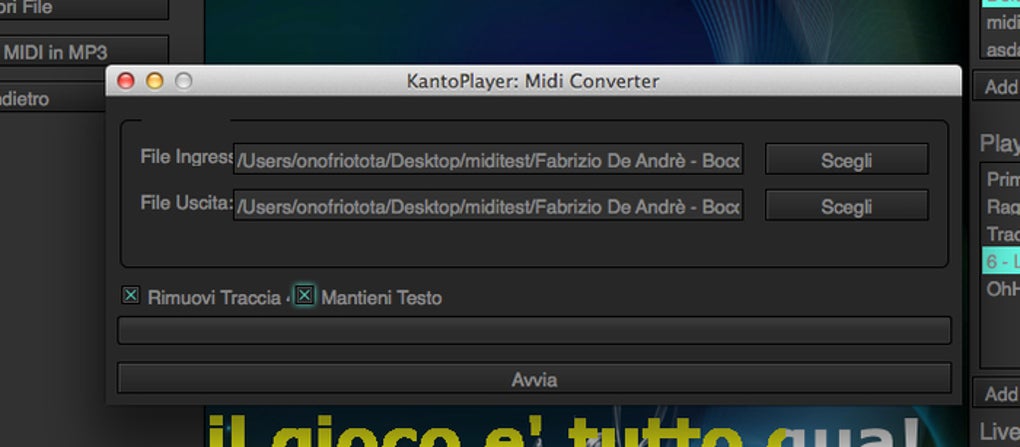
Task: Close the Midi Converter window
Action: pyautogui.click(x=126, y=81)
